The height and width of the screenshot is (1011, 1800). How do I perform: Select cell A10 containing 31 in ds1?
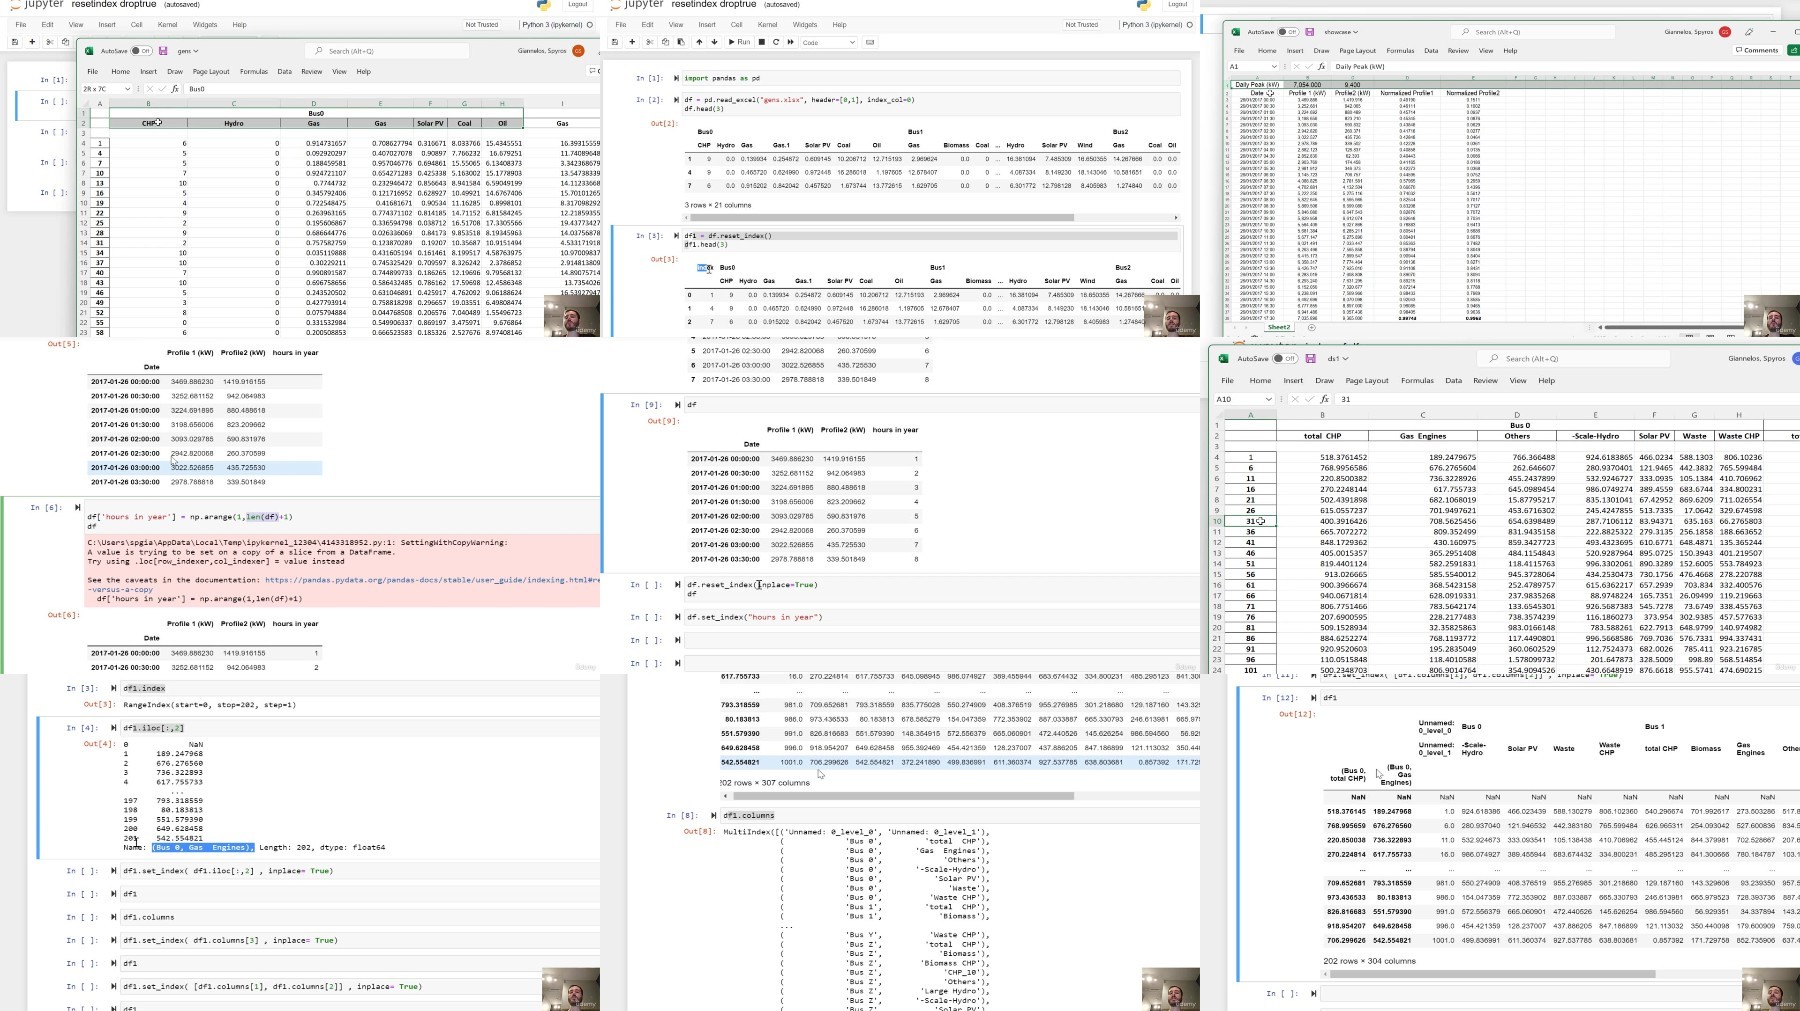click(1250, 521)
